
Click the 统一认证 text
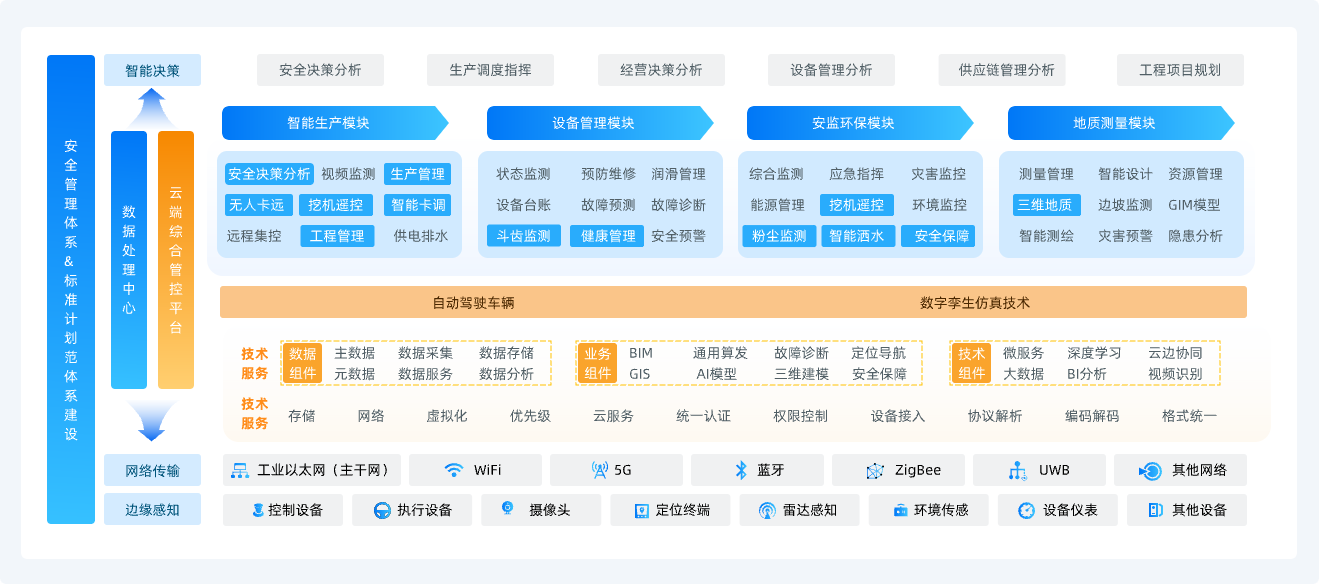pyautogui.click(x=704, y=416)
